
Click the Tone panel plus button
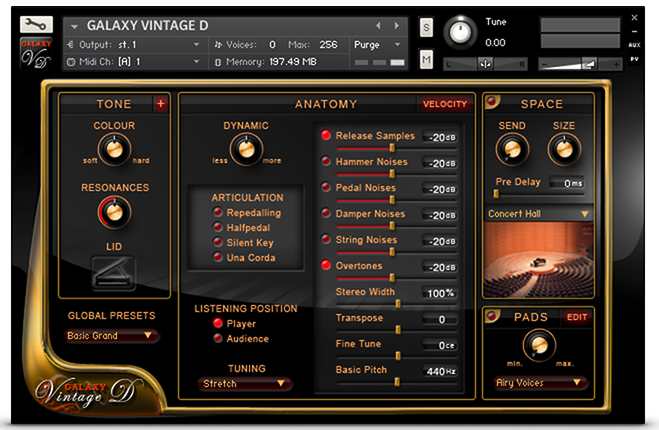click(x=161, y=103)
